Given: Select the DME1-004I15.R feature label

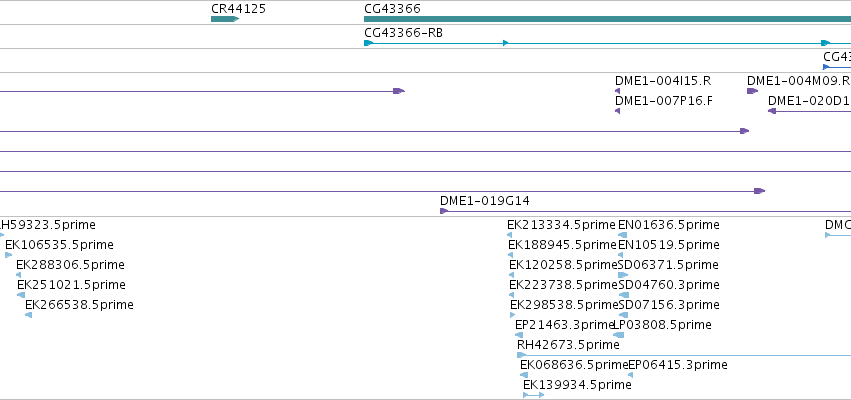Looking at the screenshot, I should (x=663, y=81).
